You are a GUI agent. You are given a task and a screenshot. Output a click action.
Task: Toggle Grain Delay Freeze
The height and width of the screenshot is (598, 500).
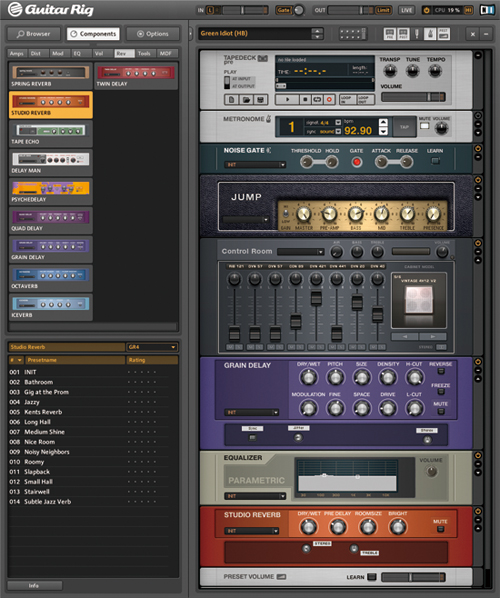(441, 392)
